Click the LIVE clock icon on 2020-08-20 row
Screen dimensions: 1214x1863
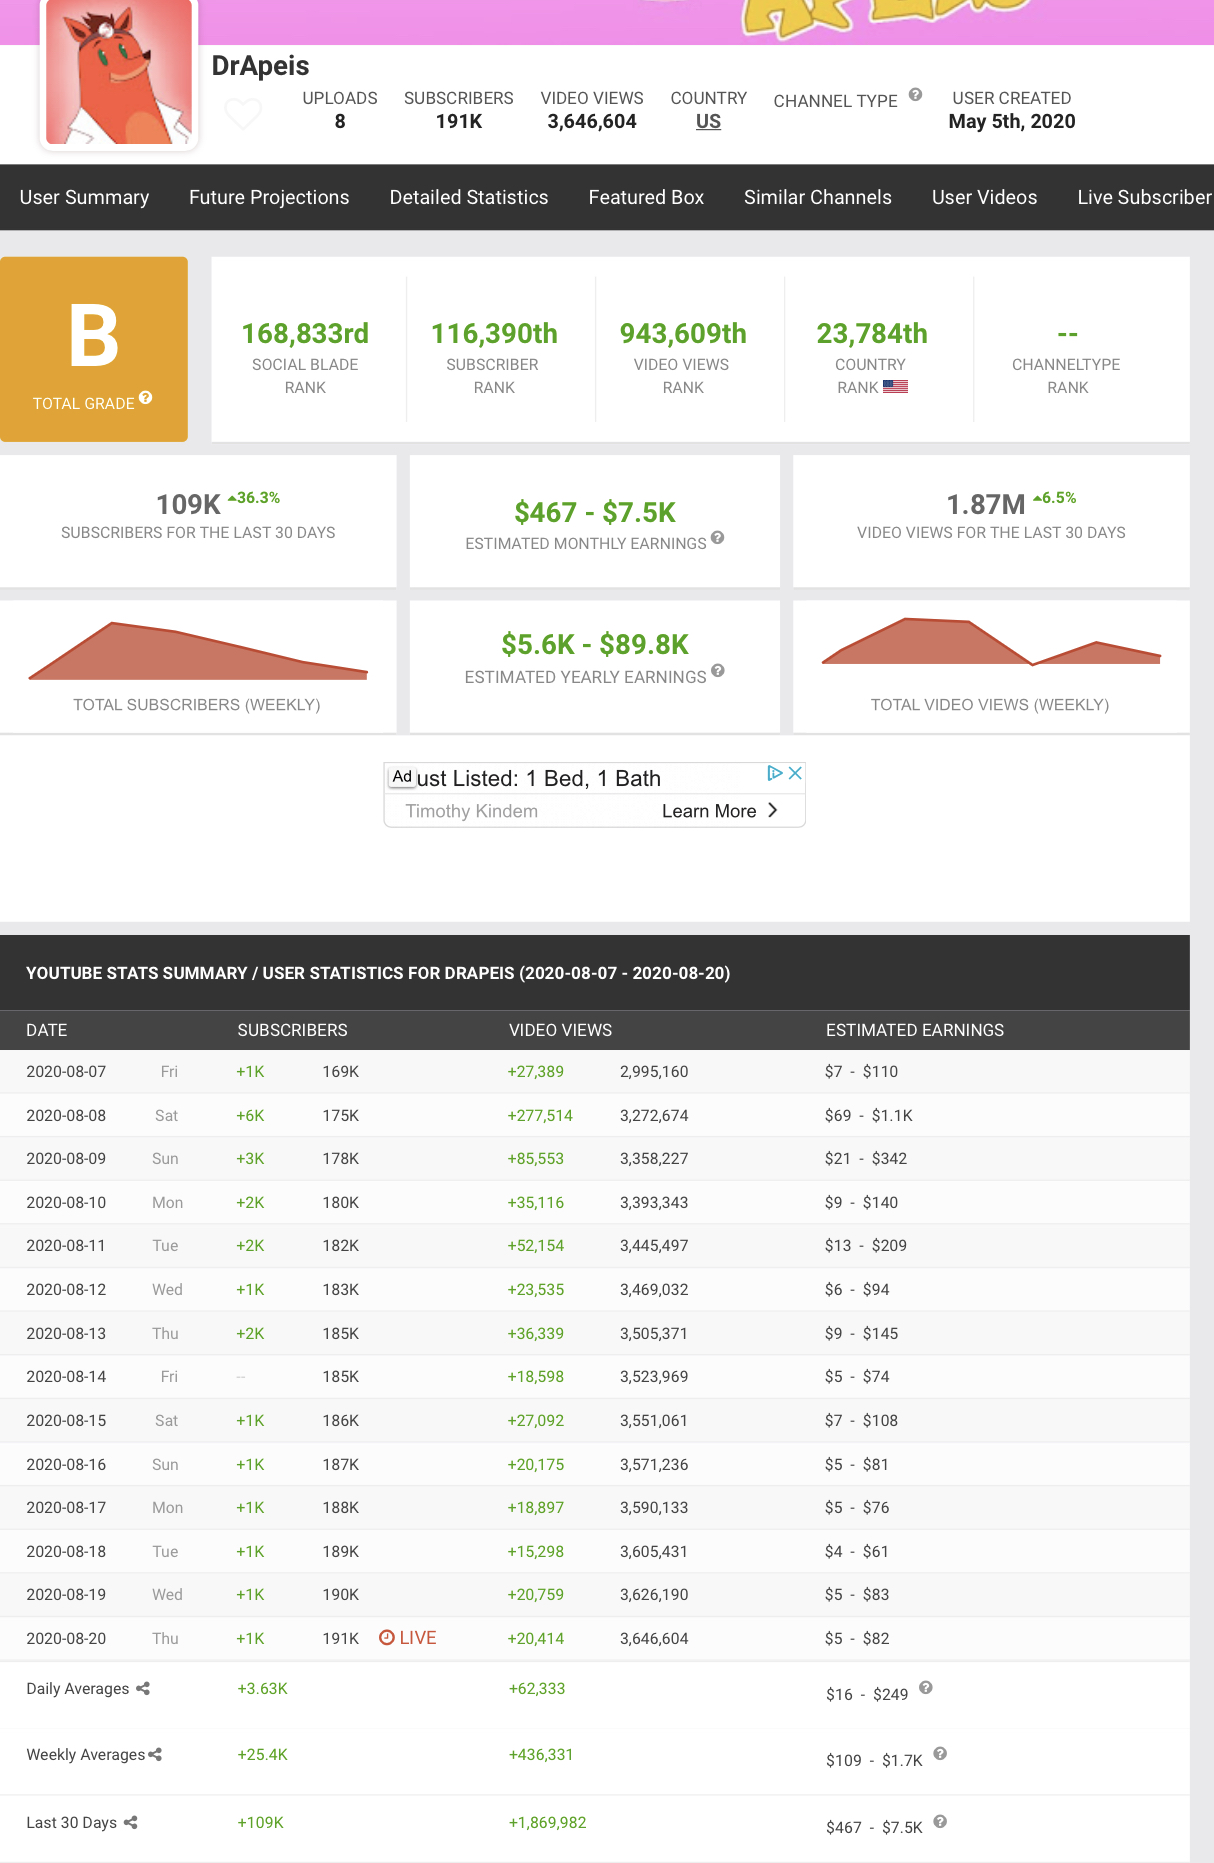tap(387, 1638)
